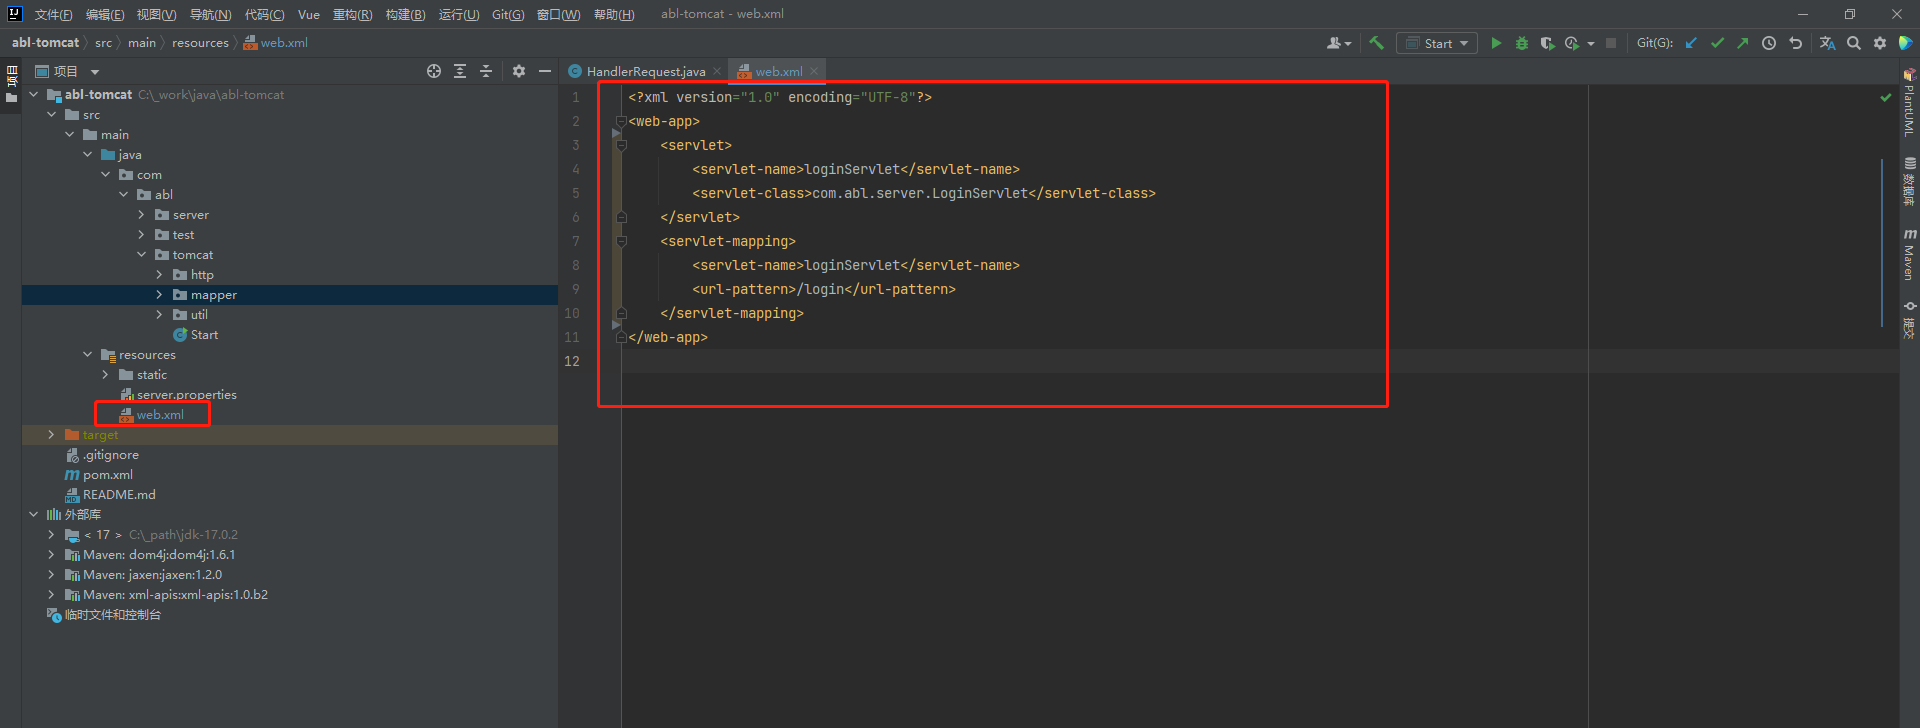Open the File menu (文件)

coord(53,14)
